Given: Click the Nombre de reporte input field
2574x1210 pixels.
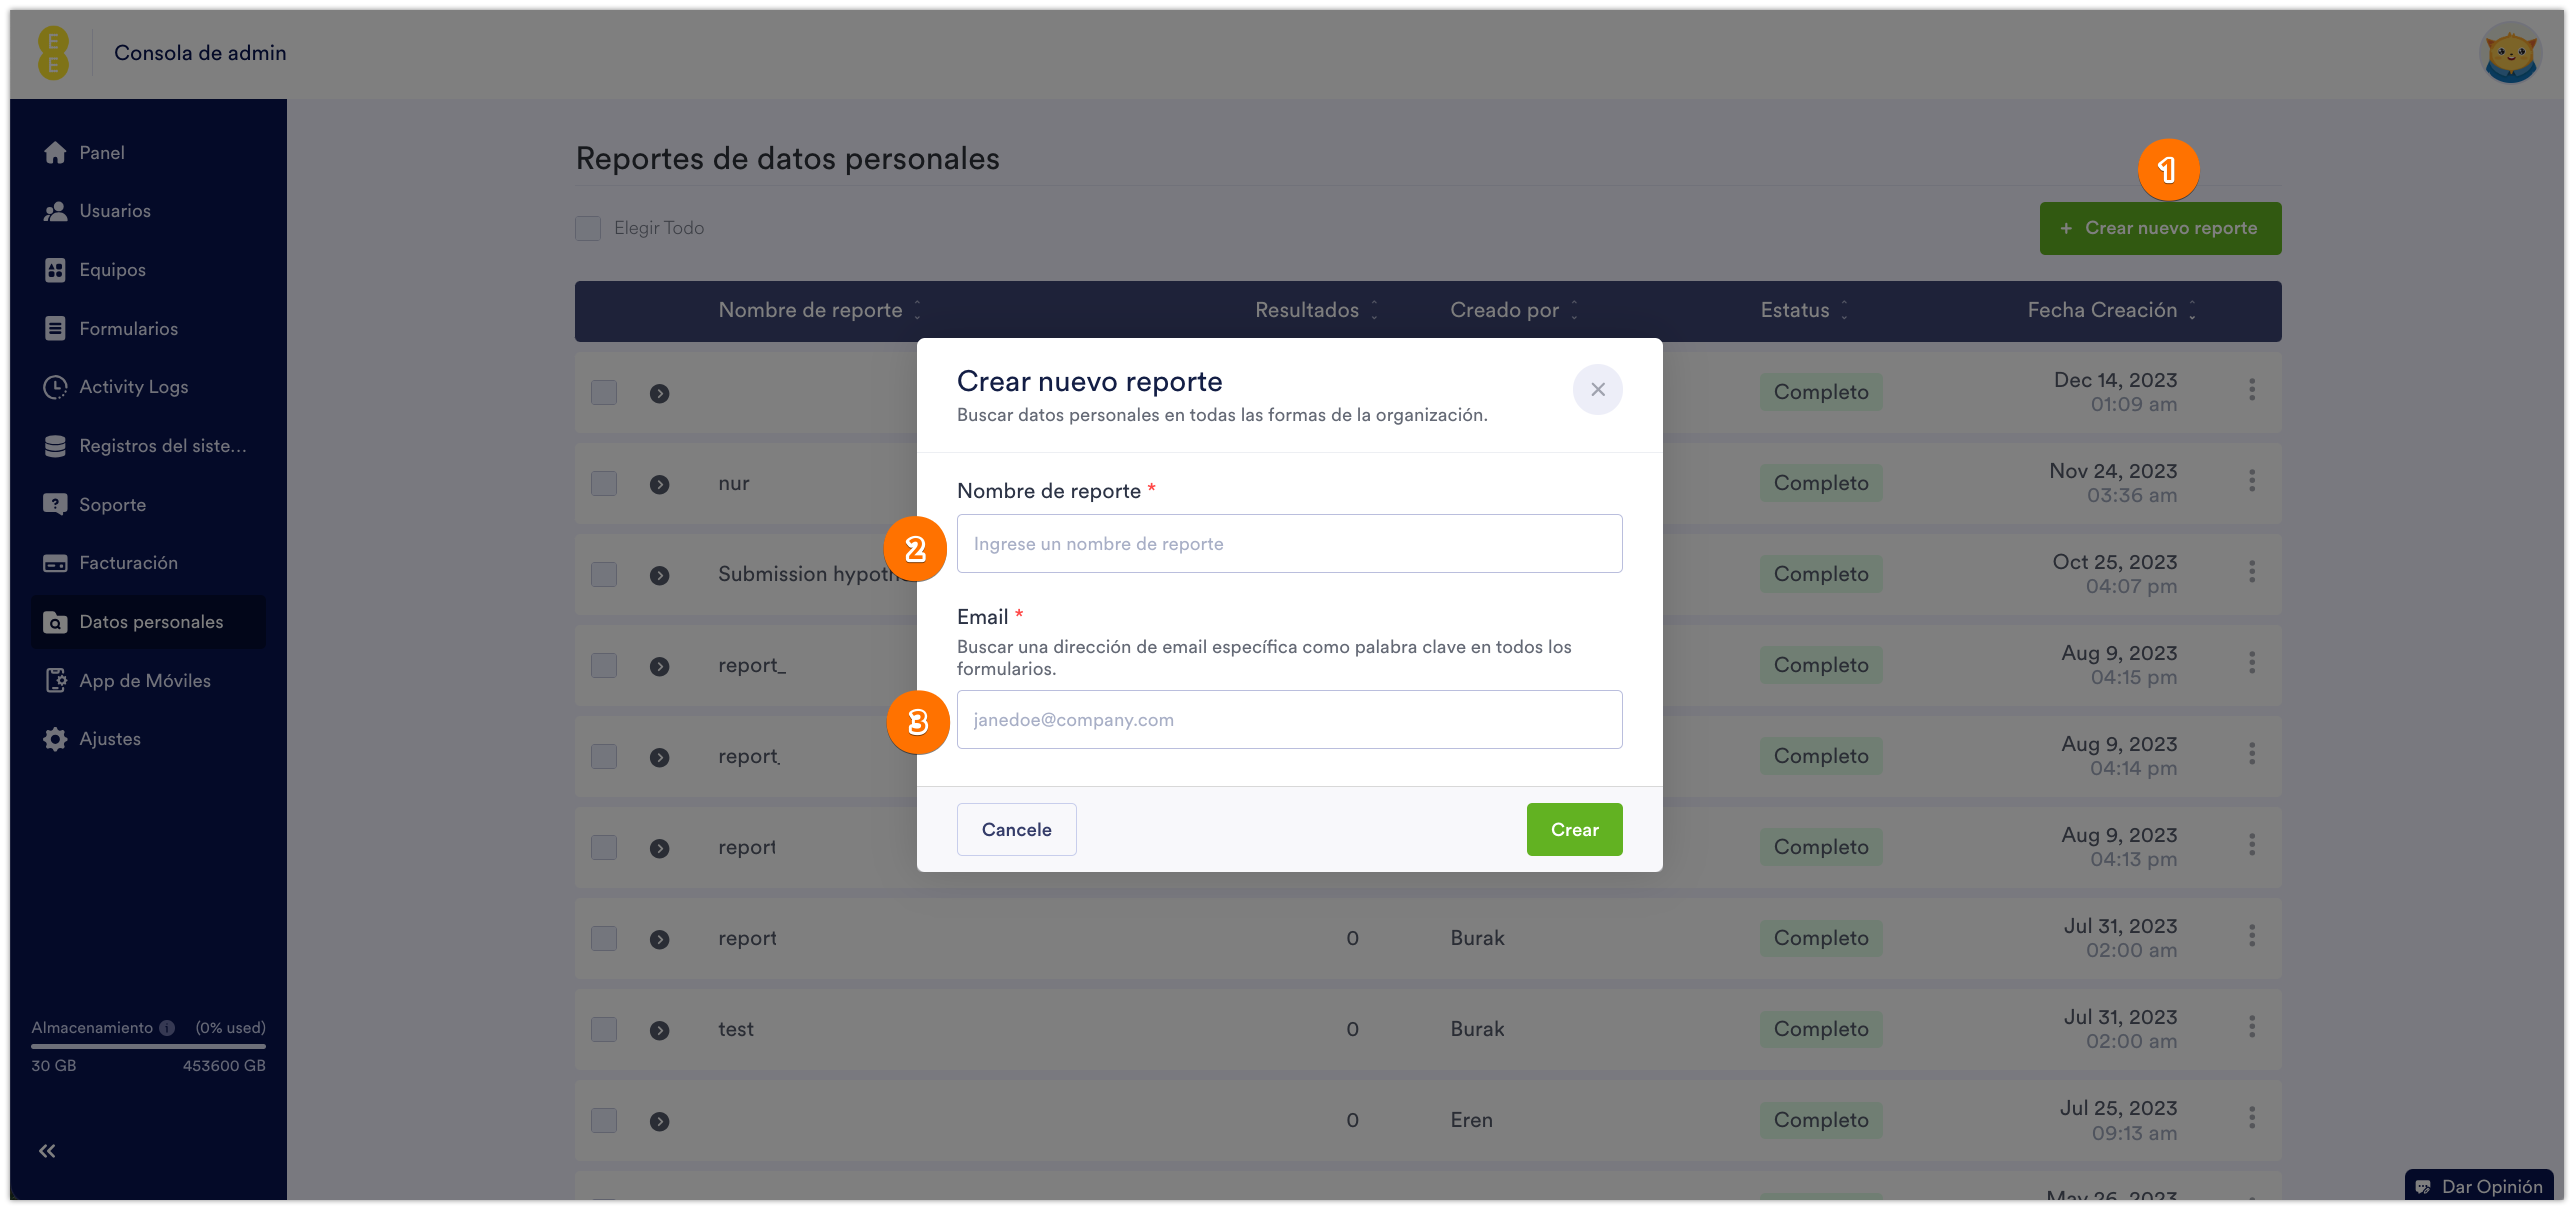Looking at the screenshot, I should 1289,544.
